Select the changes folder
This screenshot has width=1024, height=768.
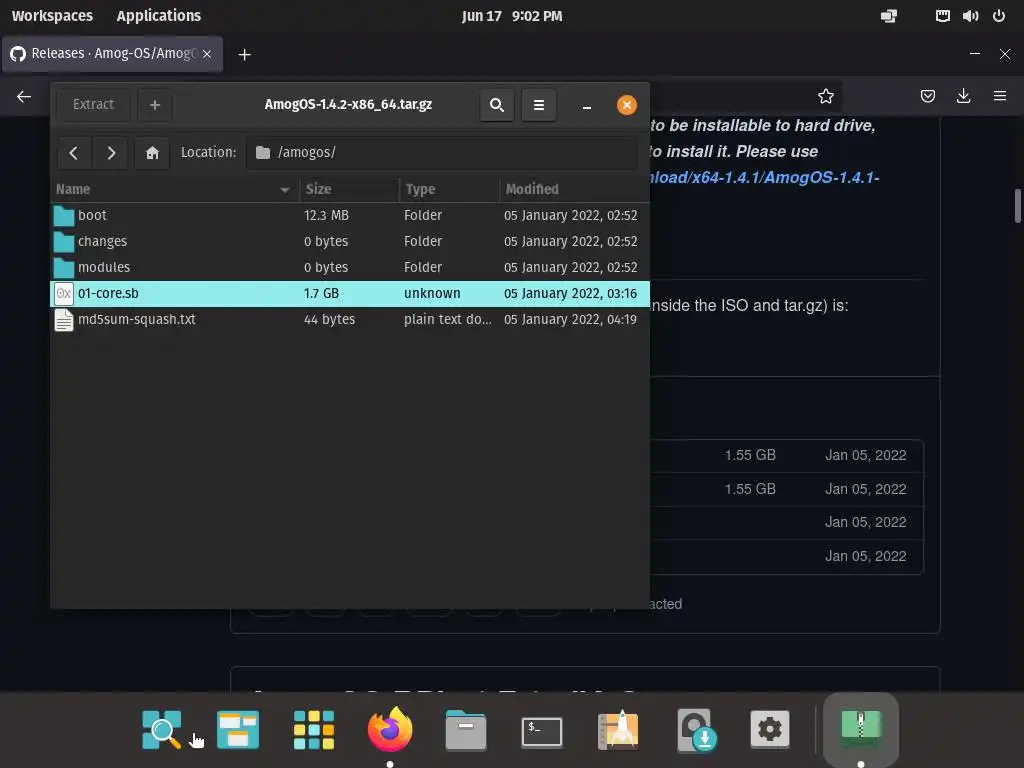[x=350, y=242]
